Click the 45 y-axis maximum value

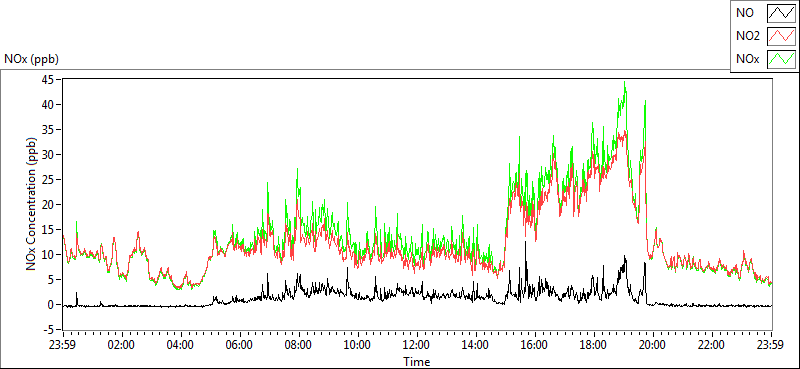coord(47,79)
